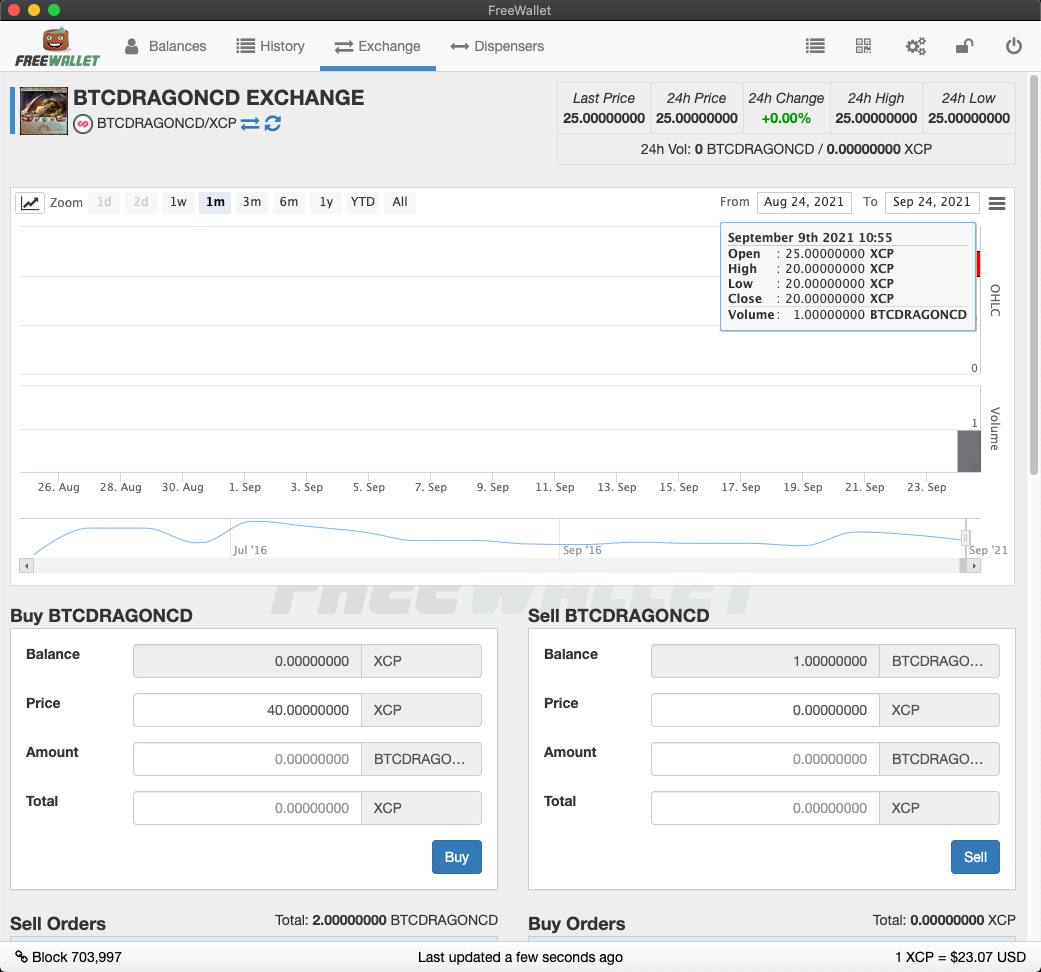Screen dimensions: 1041x972
Task: Set chart zoom to All
Action: 400,202
